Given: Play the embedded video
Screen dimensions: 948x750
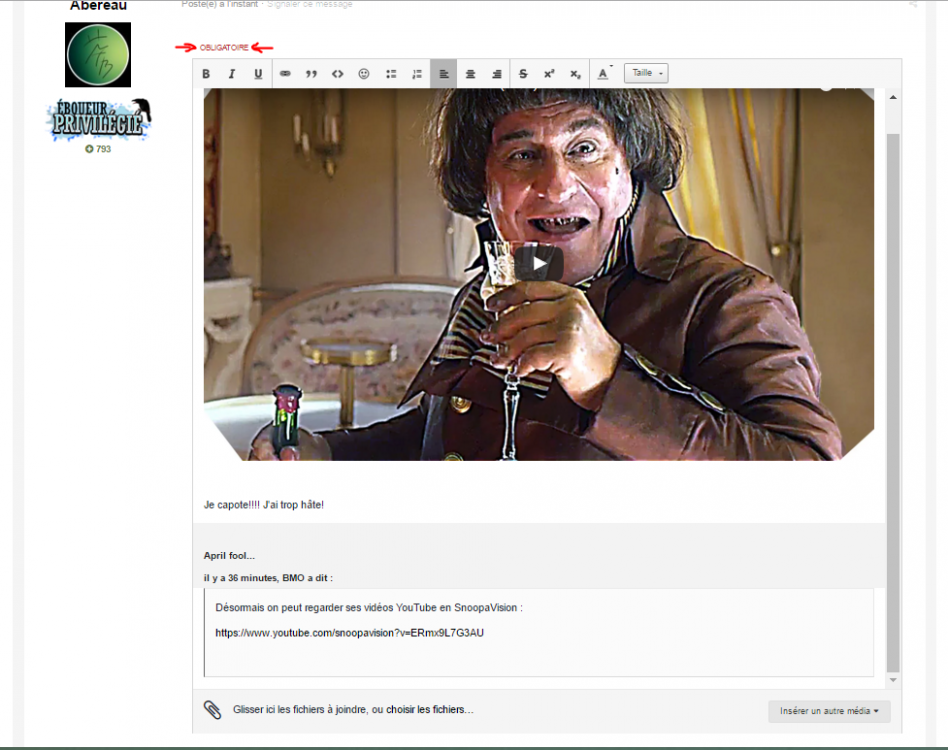Looking at the screenshot, I should 538,264.
